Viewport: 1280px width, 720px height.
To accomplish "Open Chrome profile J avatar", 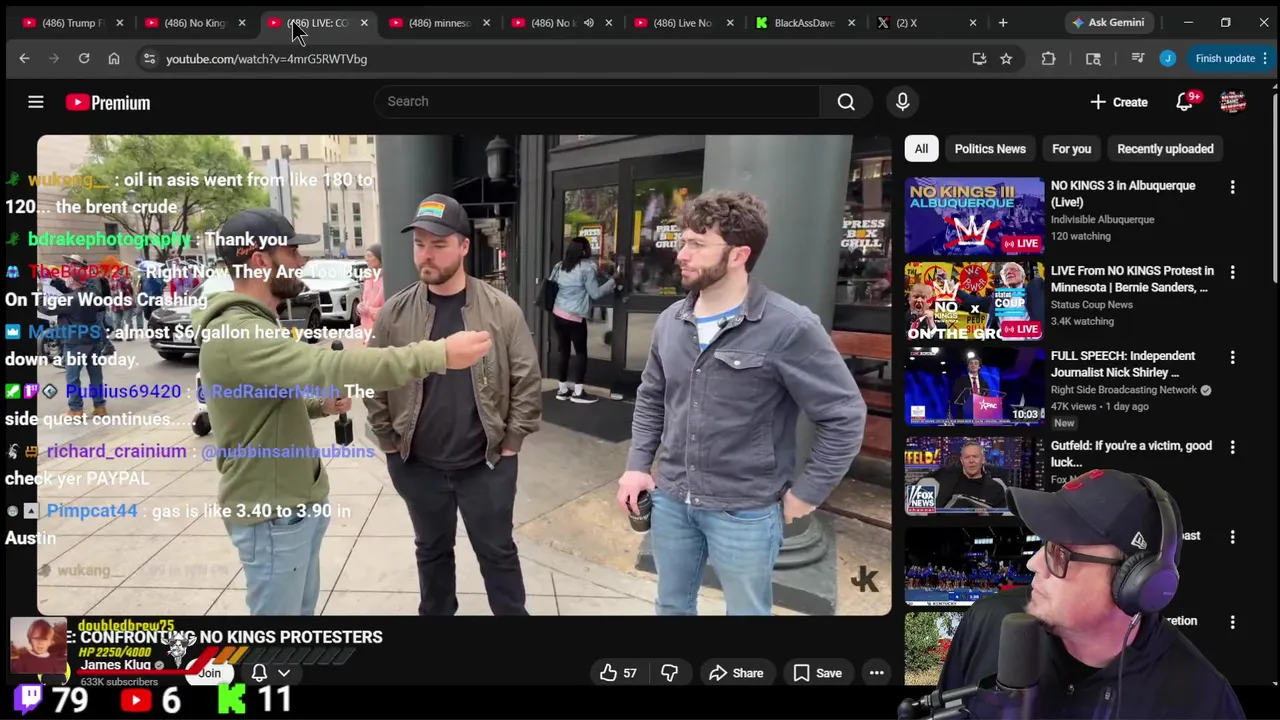I will [x=1167, y=59].
